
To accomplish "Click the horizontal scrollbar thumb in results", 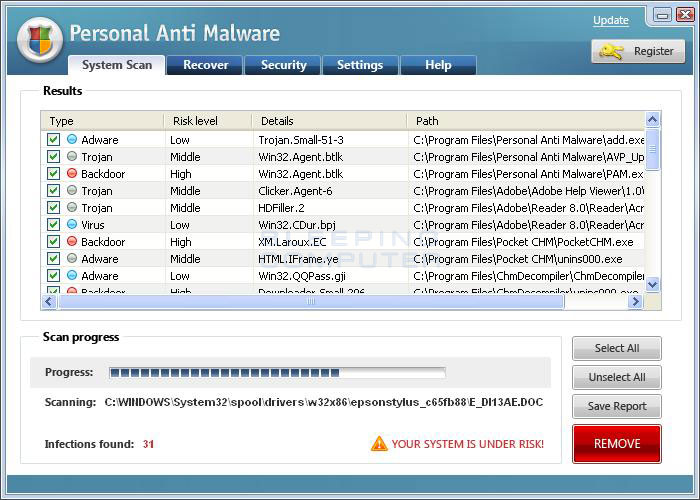I will click(x=311, y=302).
